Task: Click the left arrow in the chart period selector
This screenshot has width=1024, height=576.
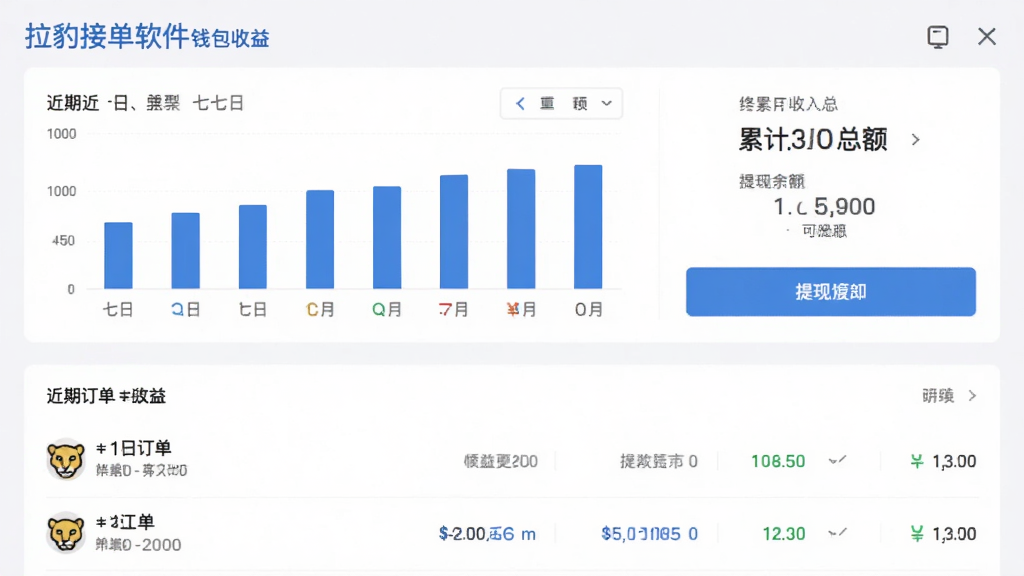Action: click(x=520, y=103)
